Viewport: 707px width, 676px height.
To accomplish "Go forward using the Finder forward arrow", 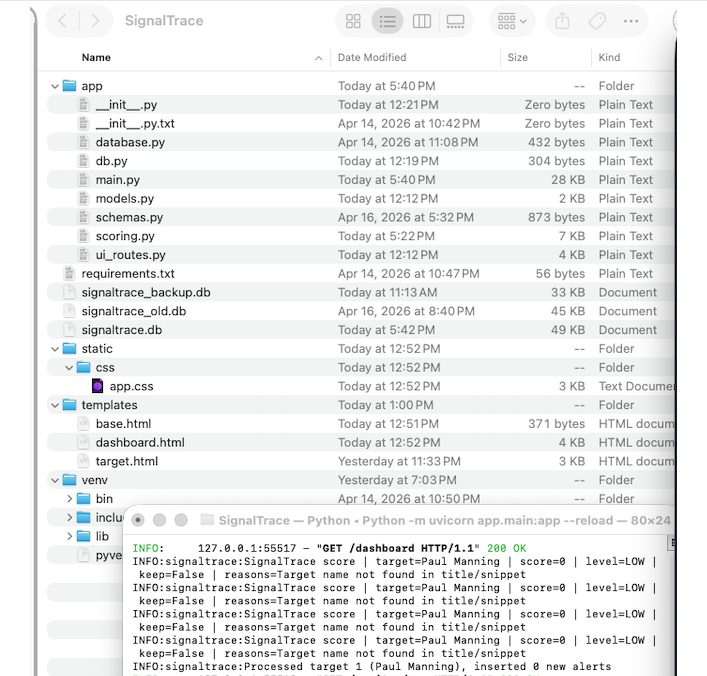I will tap(95, 21).
